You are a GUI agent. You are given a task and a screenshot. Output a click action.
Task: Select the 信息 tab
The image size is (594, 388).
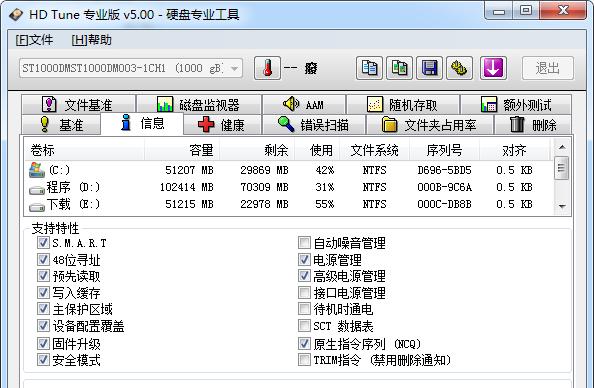point(142,123)
